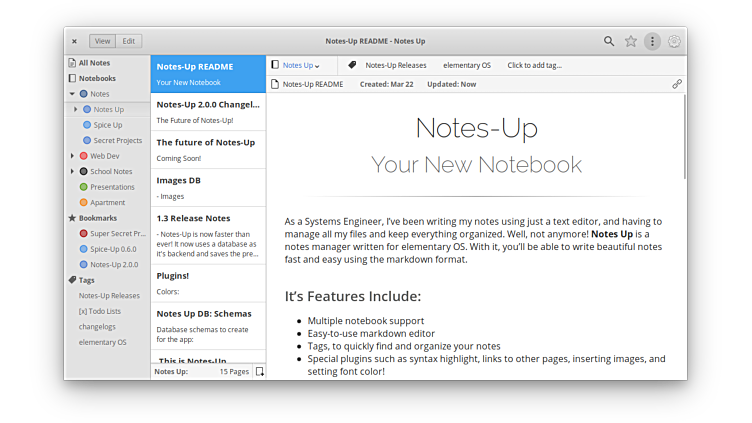
Task: Open the search magnifier icon
Action: 609,41
